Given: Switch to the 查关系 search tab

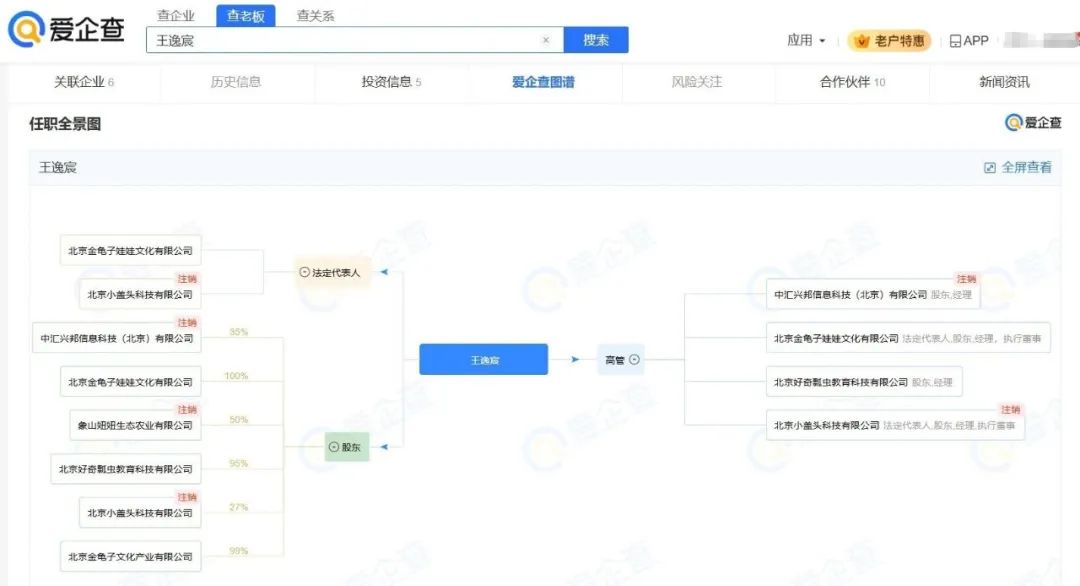Looking at the screenshot, I should [x=315, y=15].
